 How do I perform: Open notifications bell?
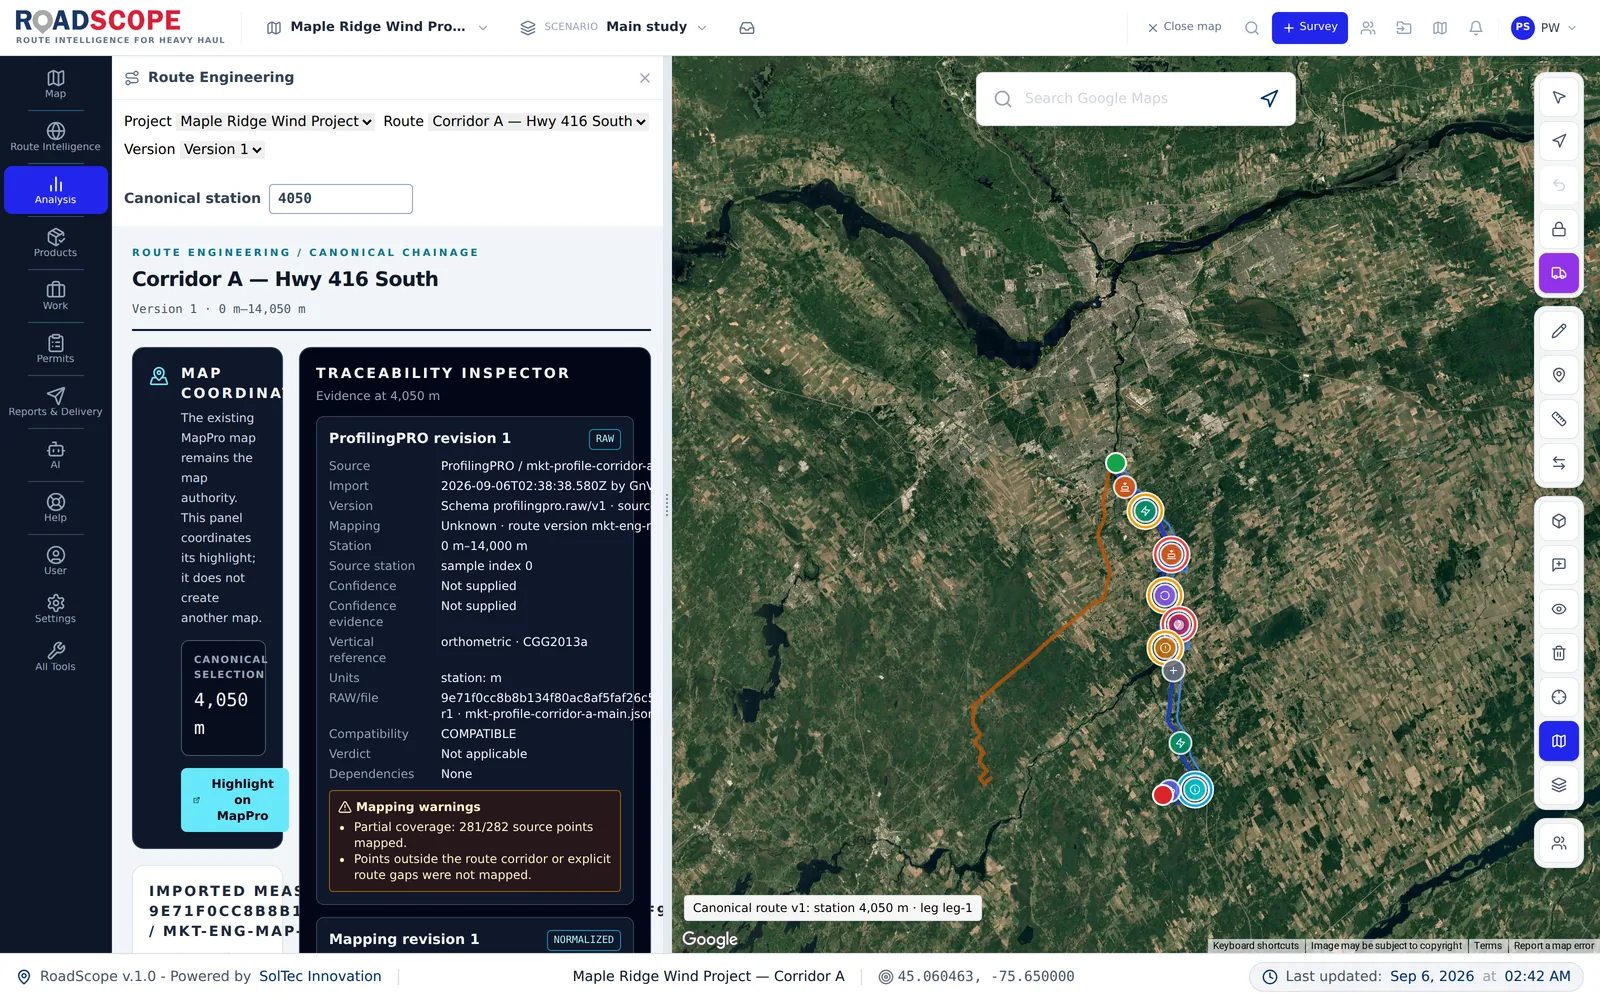pyautogui.click(x=1476, y=28)
